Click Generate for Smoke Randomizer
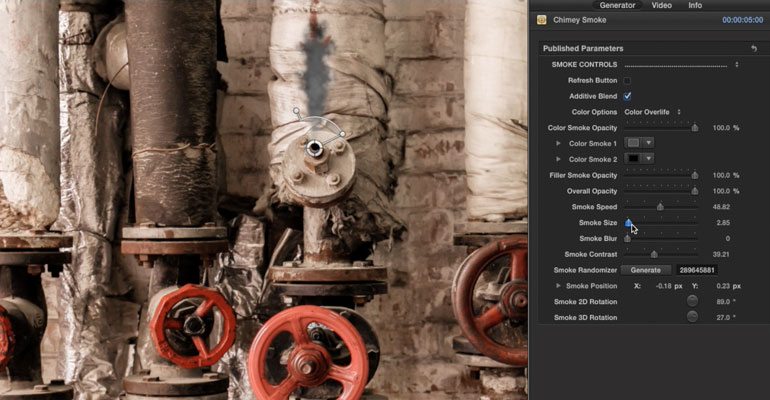The height and width of the screenshot is (400, 770). 645,270
